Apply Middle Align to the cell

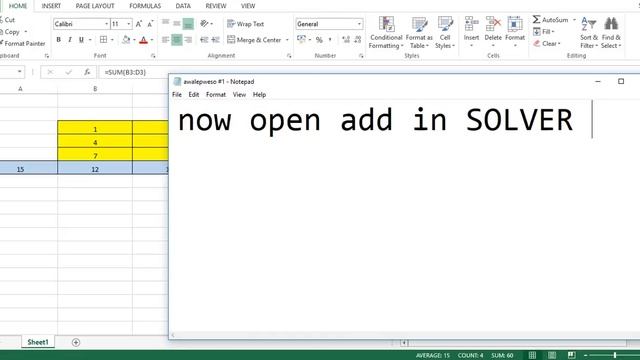pos(177,23)
